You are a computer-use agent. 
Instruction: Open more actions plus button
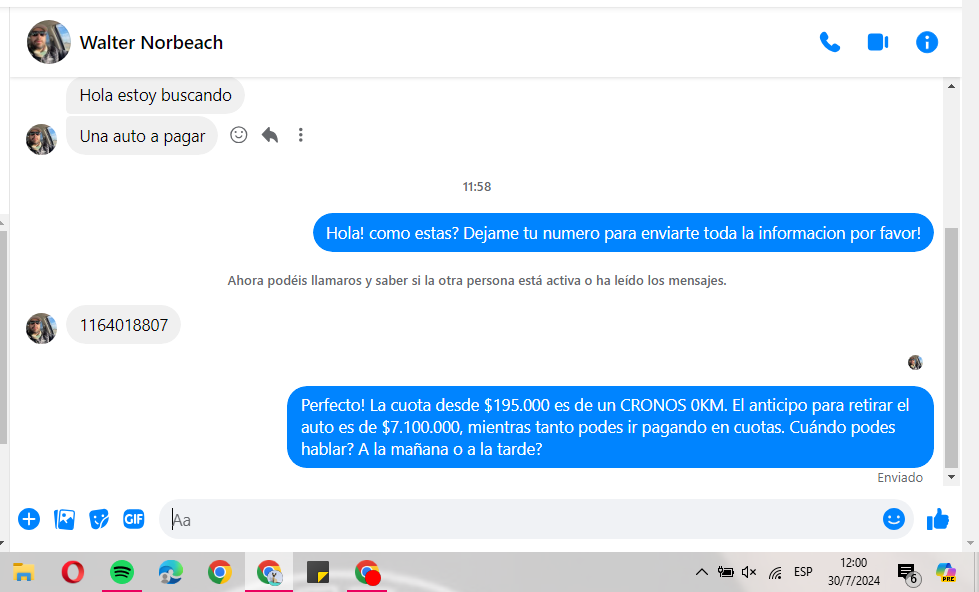click(x=29, y=519)
